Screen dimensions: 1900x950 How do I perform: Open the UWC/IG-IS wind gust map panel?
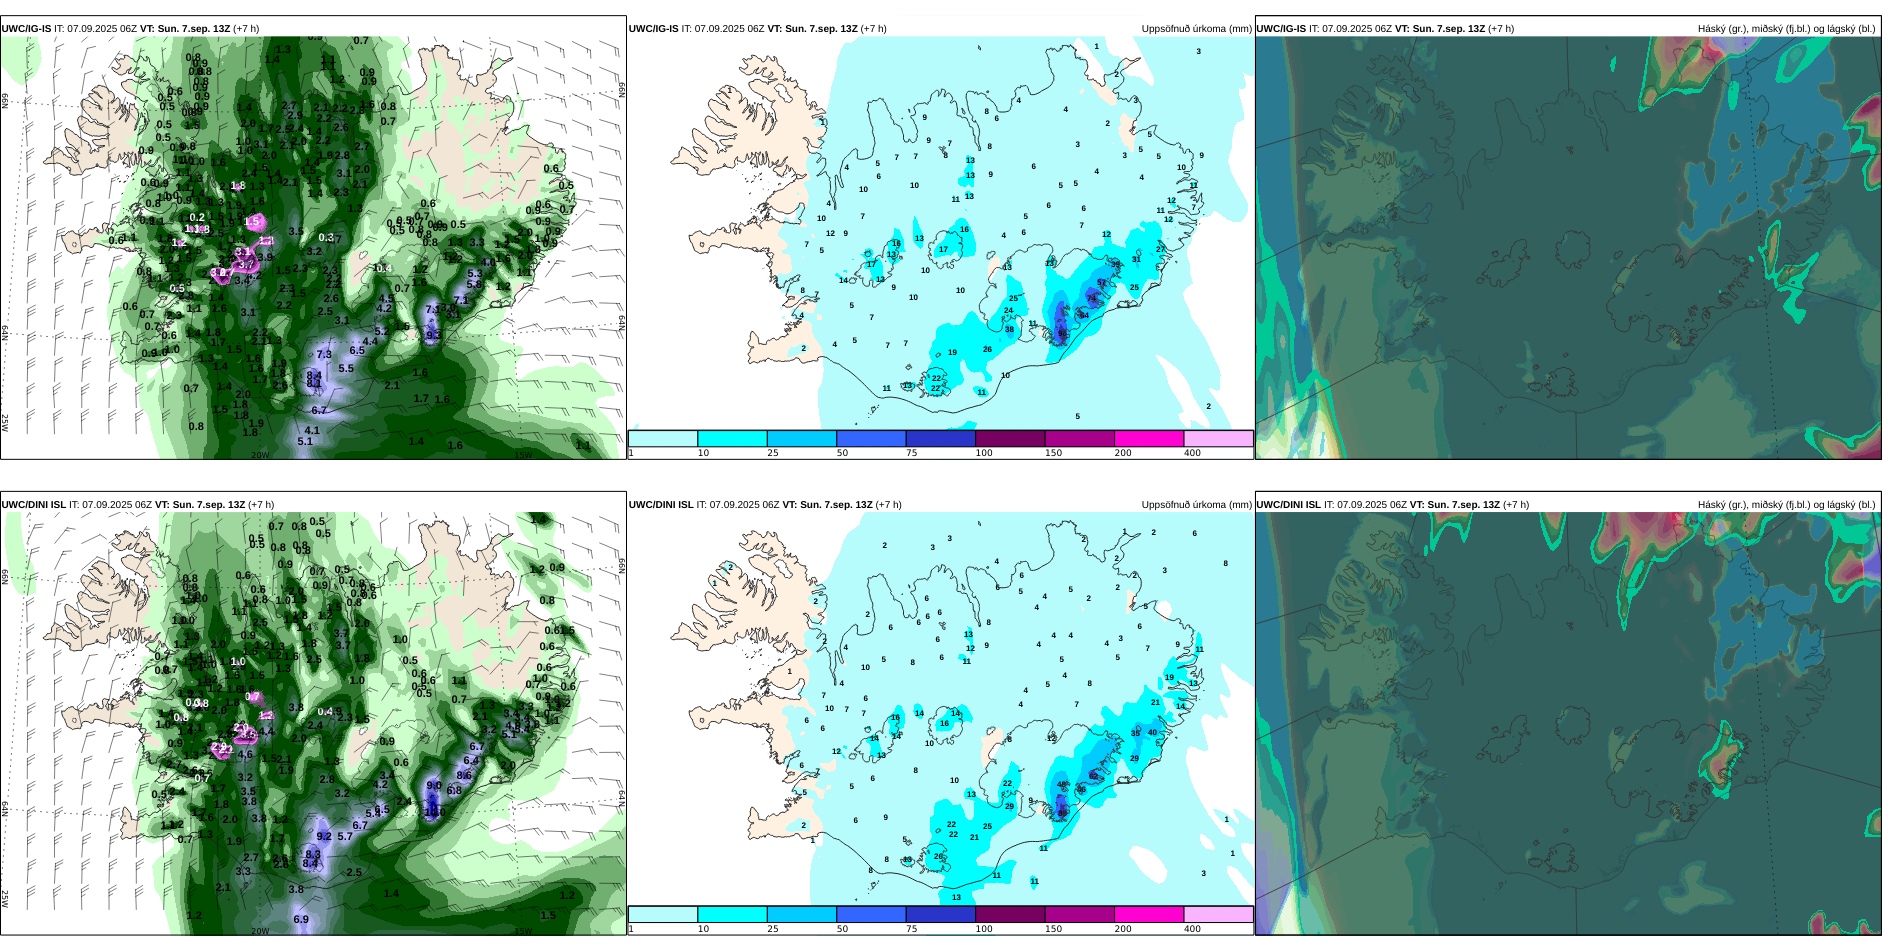pyautogui.click(x=313, y=248)
